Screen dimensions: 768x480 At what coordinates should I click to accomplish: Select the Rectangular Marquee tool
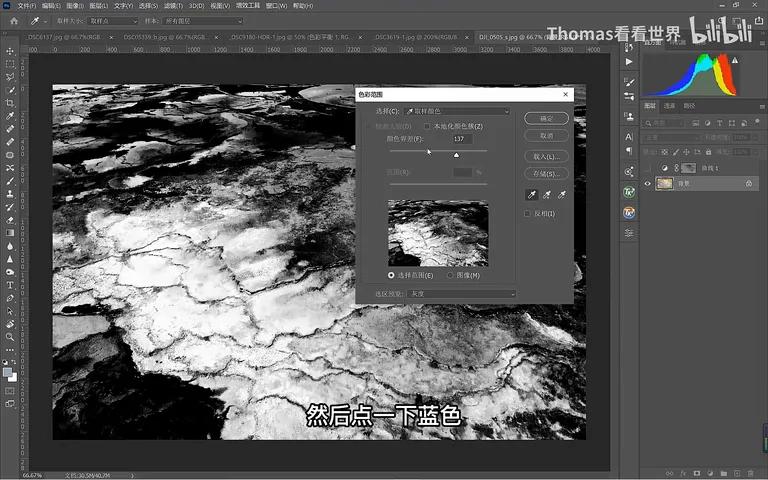pos(10,64)
